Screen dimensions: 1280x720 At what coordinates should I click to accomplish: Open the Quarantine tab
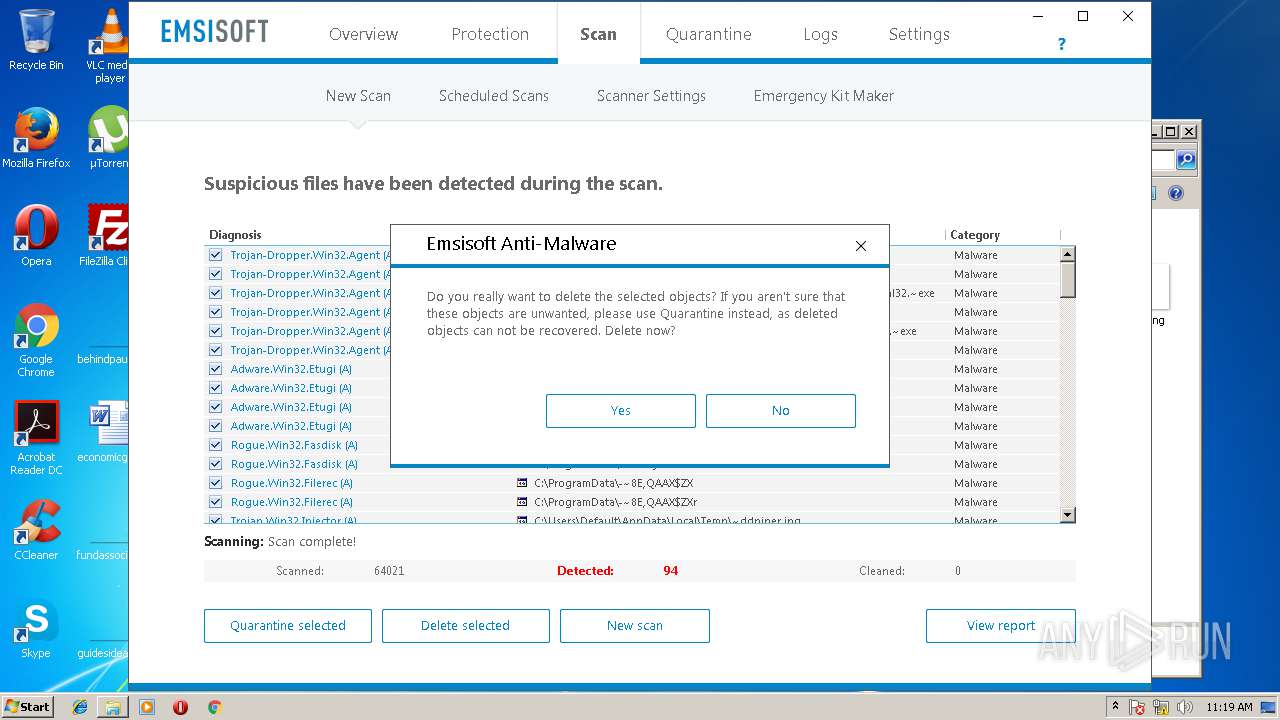708,34
